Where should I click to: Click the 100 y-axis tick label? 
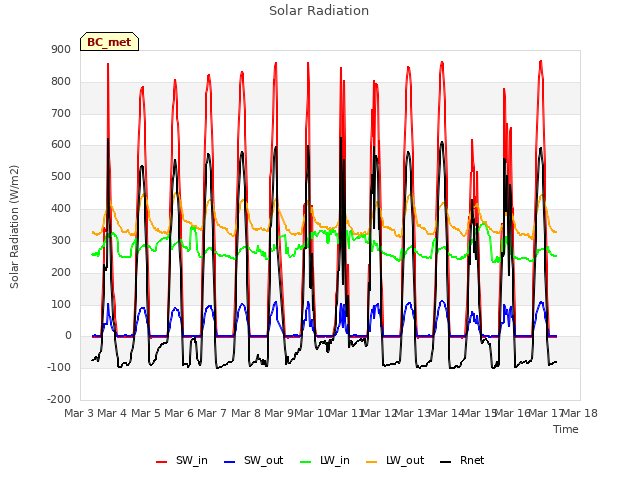pyautogui.click(x=61, y=304)
